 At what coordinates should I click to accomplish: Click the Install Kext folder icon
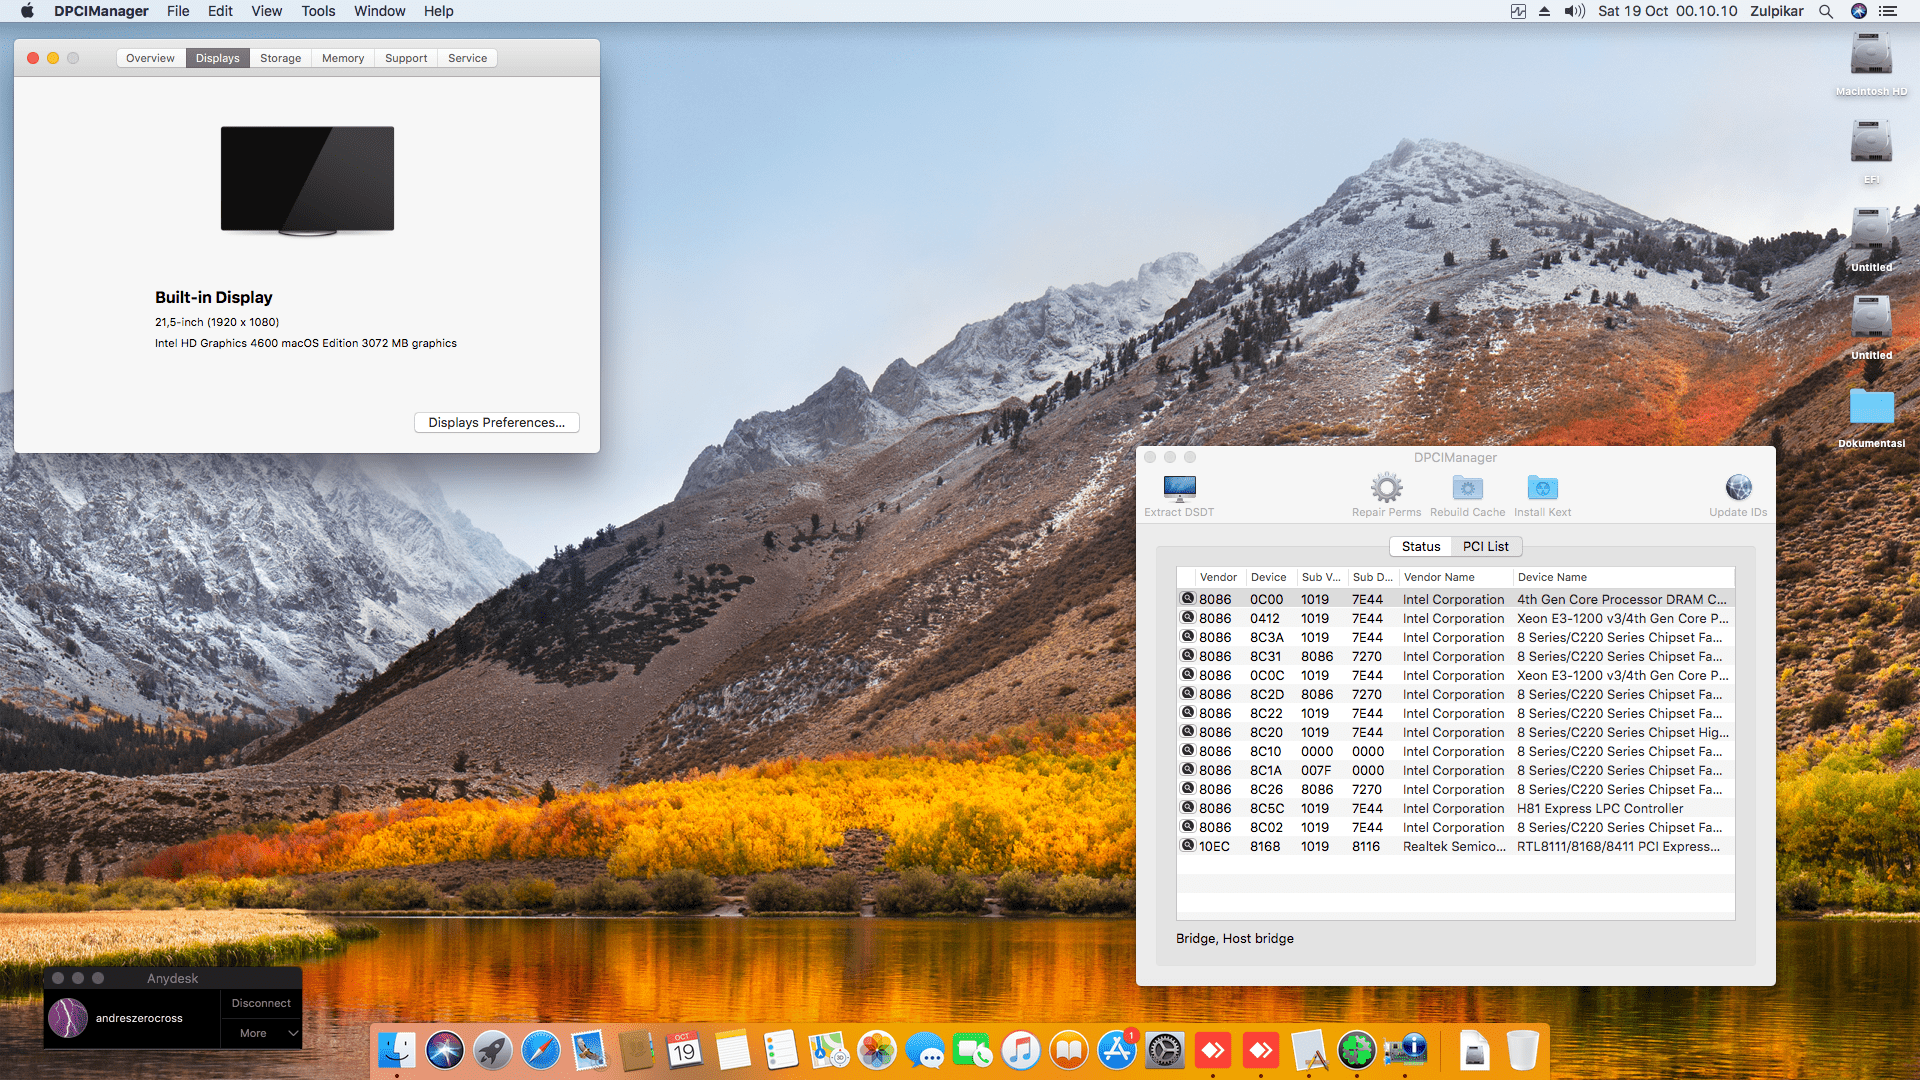tap(1542, 488)
